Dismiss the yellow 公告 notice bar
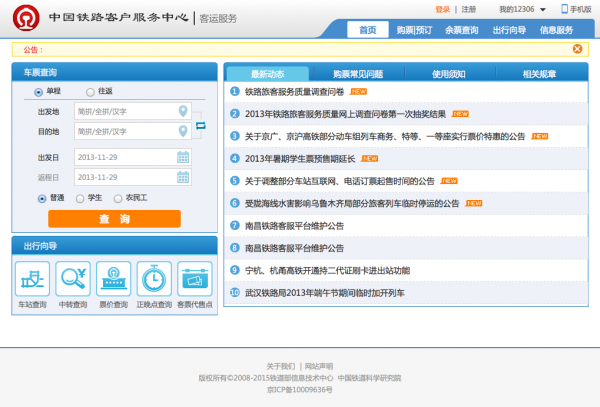600x407 pixels. coord(577,48)
